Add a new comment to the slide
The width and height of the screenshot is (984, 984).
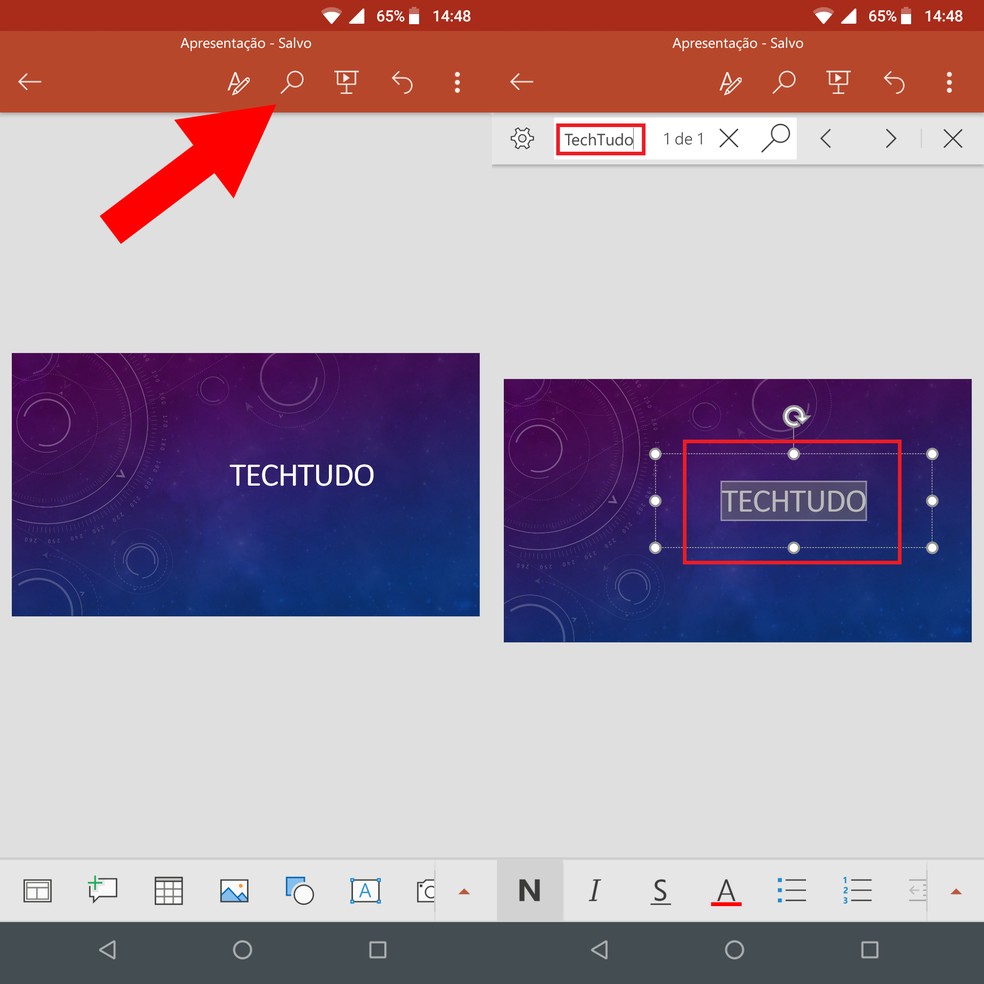click(102, 890)
